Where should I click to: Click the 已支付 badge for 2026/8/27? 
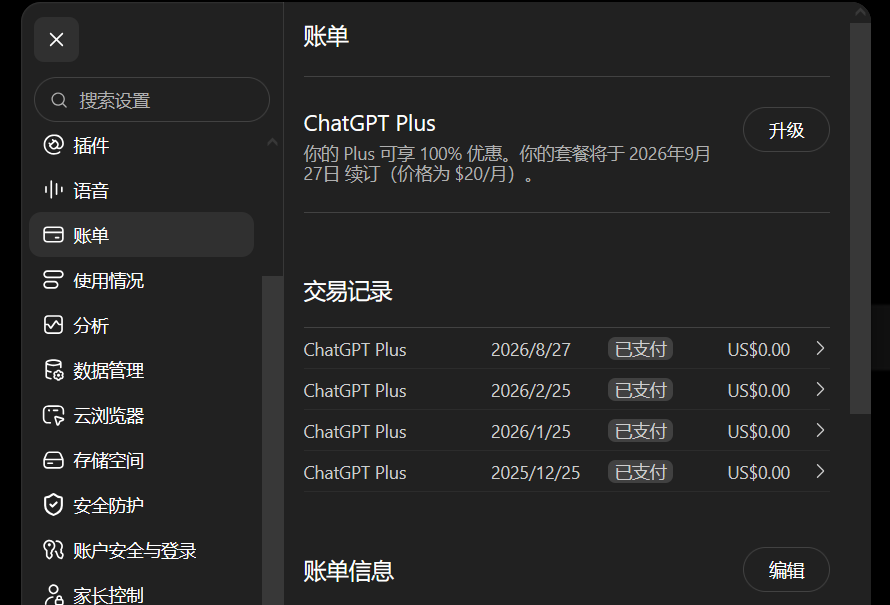640,348
